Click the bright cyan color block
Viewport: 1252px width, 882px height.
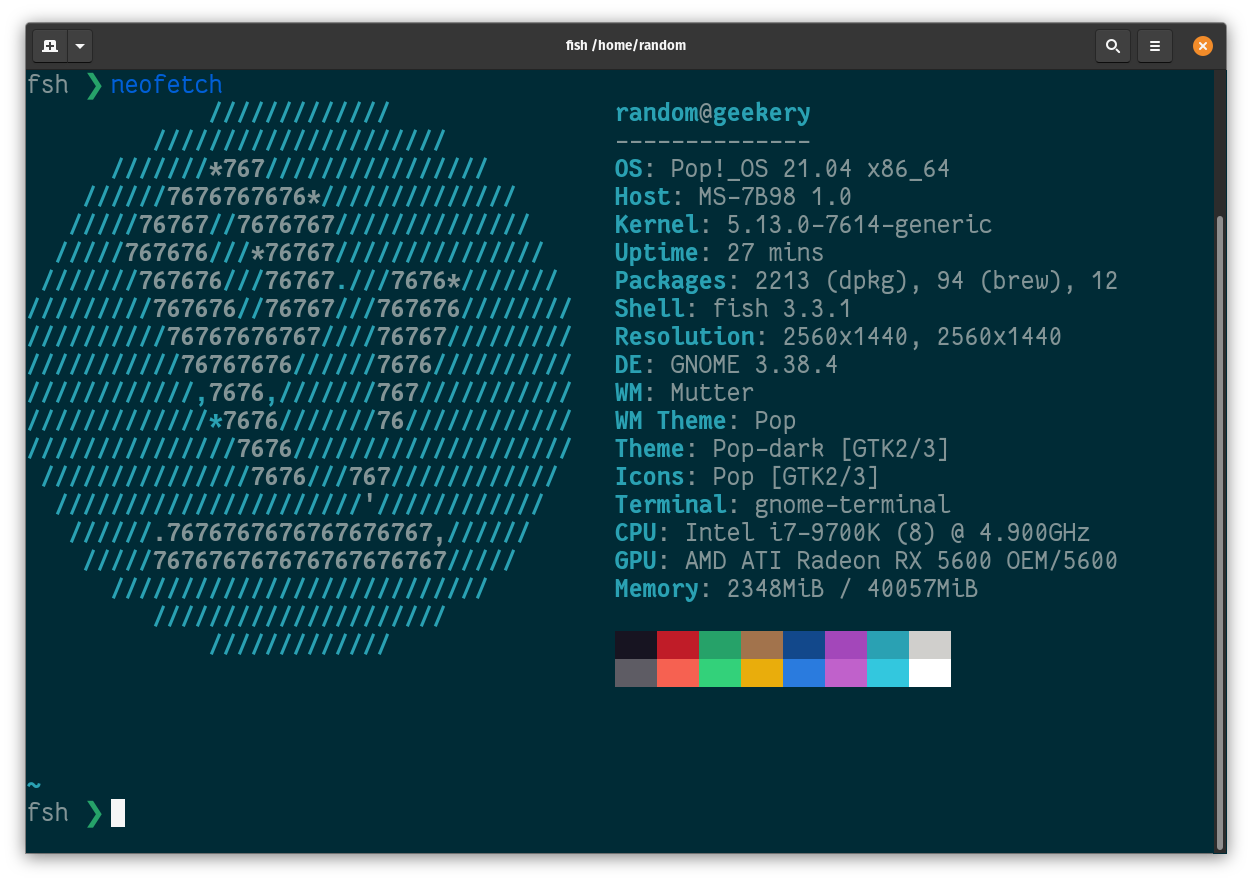click(888, 673)
